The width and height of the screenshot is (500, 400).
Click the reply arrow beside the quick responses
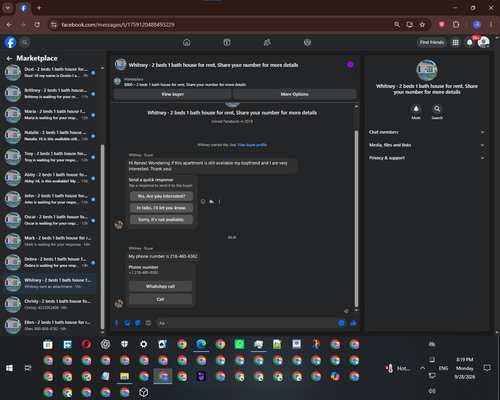211,201
